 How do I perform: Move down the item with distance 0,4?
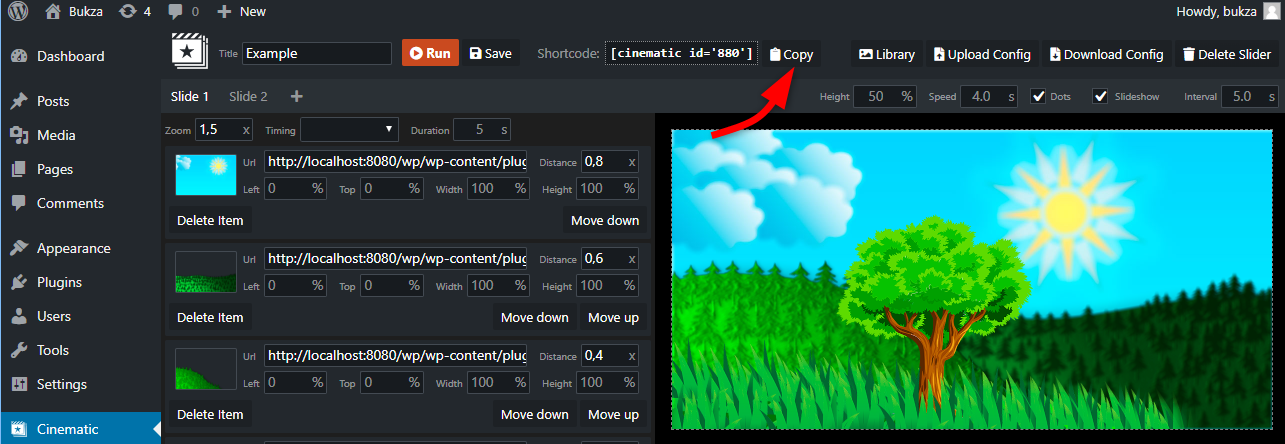tap(535, 414)
